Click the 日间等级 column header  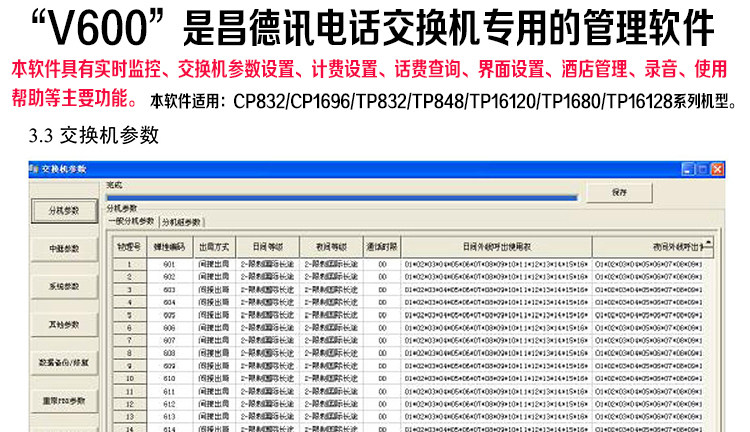[267, 247]
